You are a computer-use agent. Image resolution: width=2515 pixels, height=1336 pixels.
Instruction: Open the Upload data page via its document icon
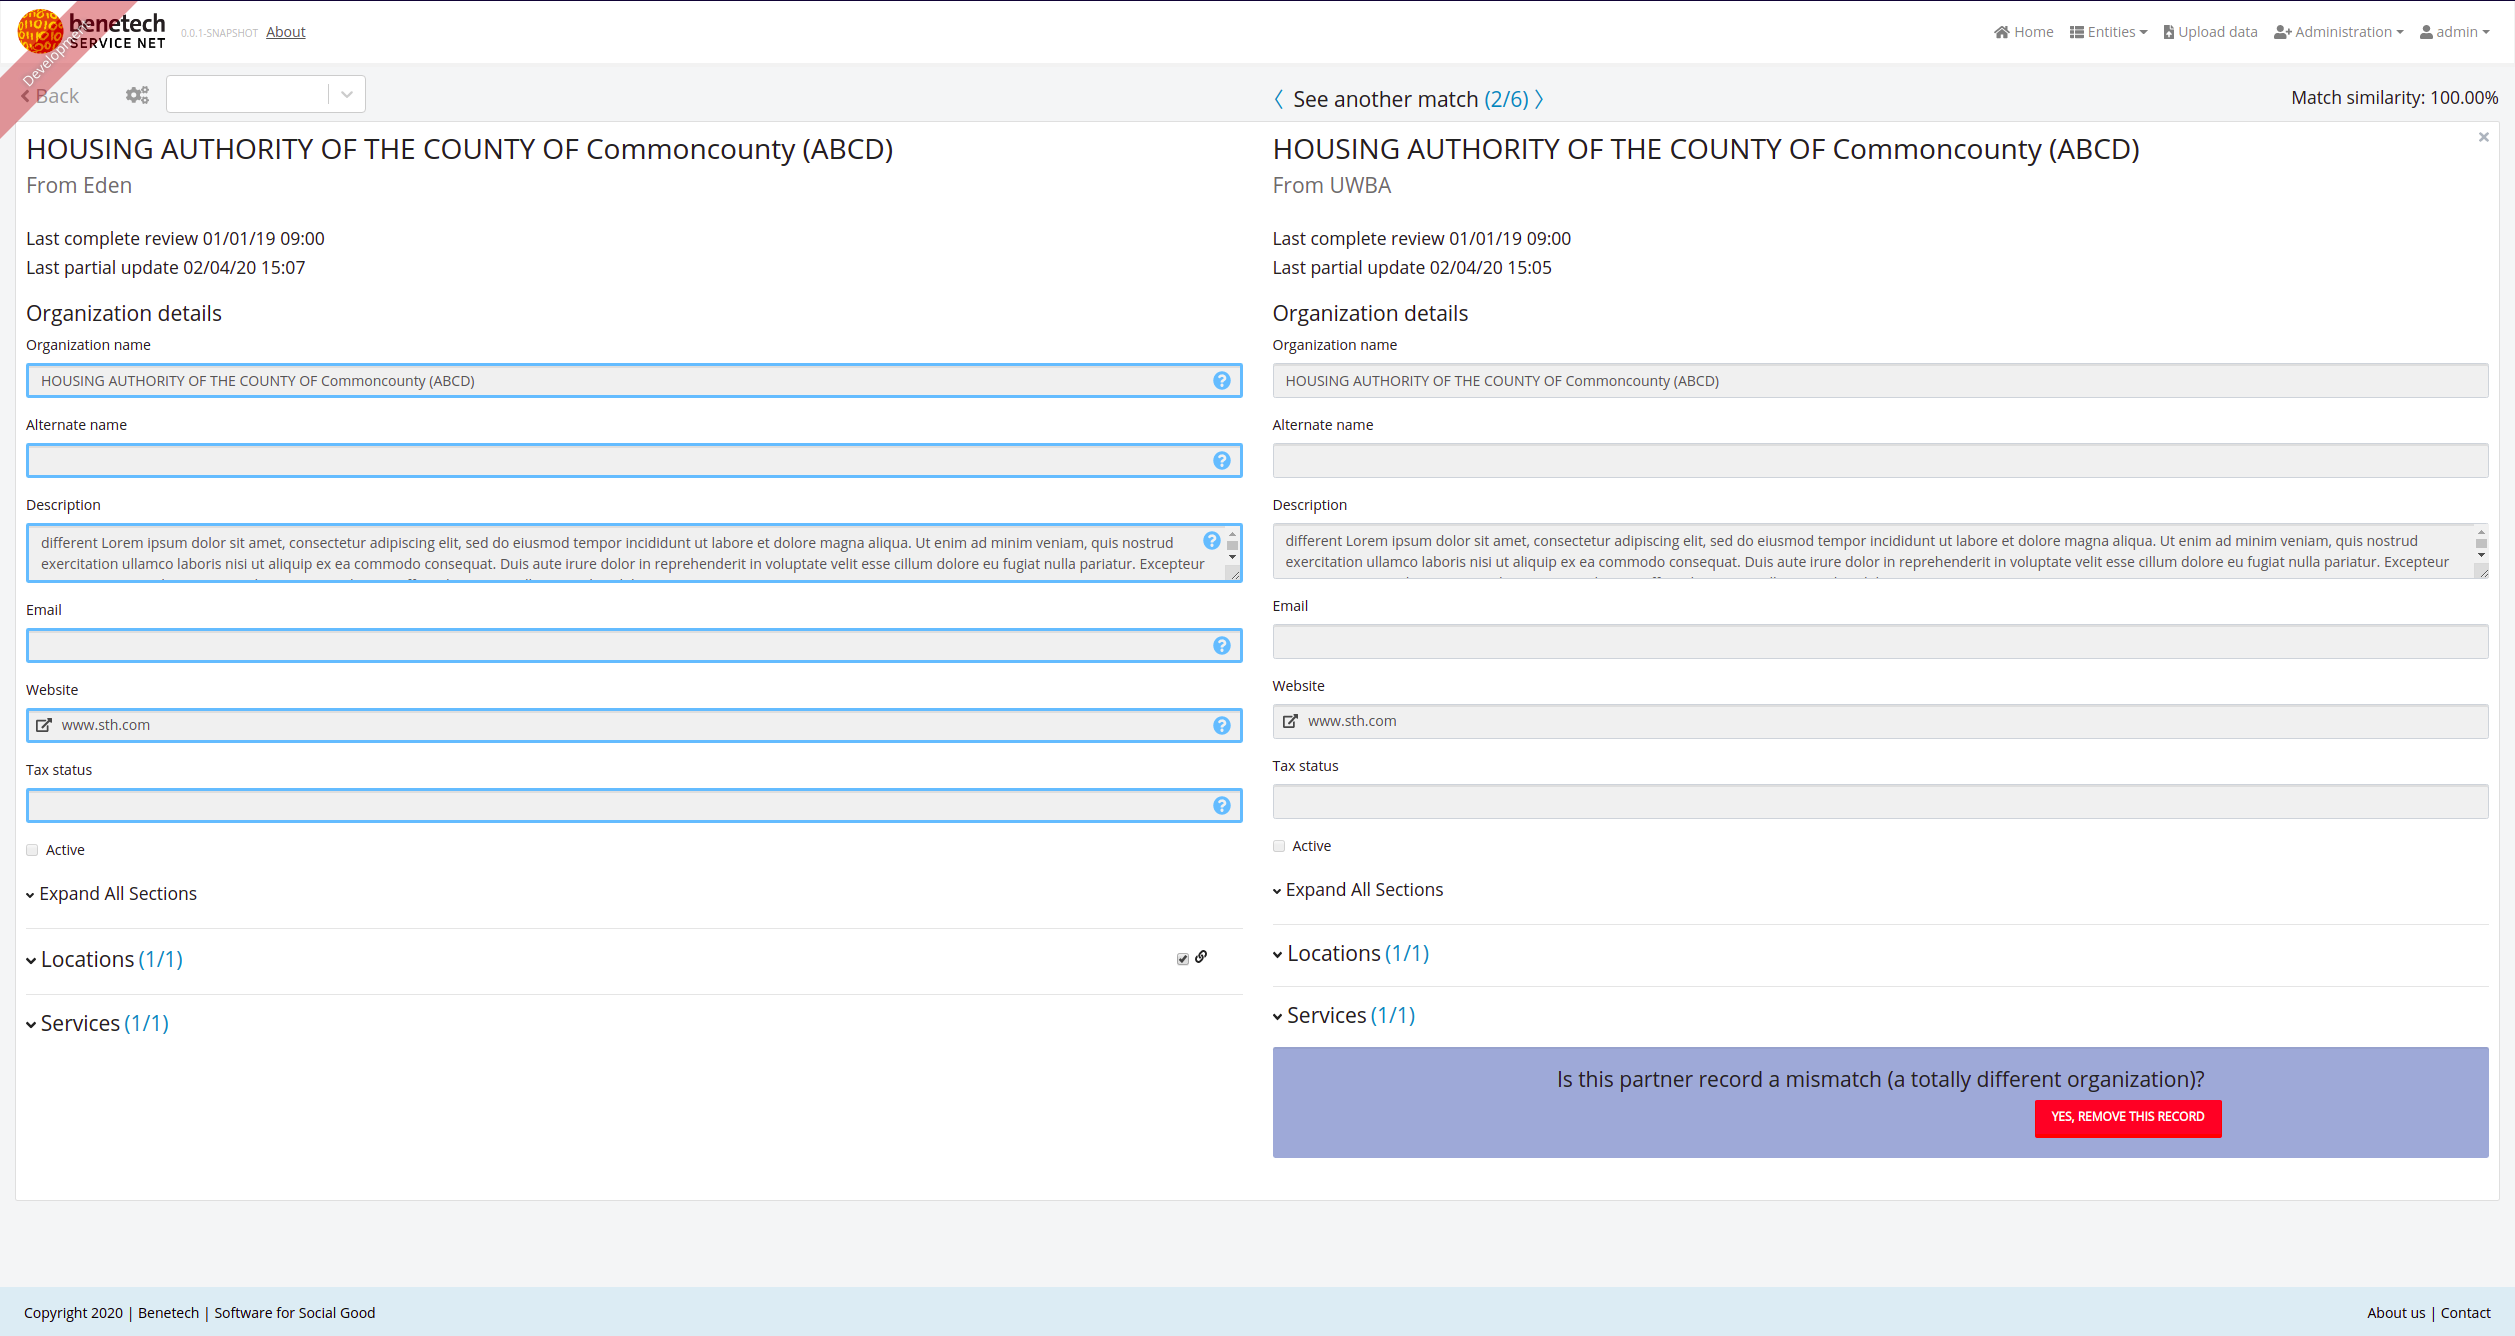click(x=2167, y=31)
